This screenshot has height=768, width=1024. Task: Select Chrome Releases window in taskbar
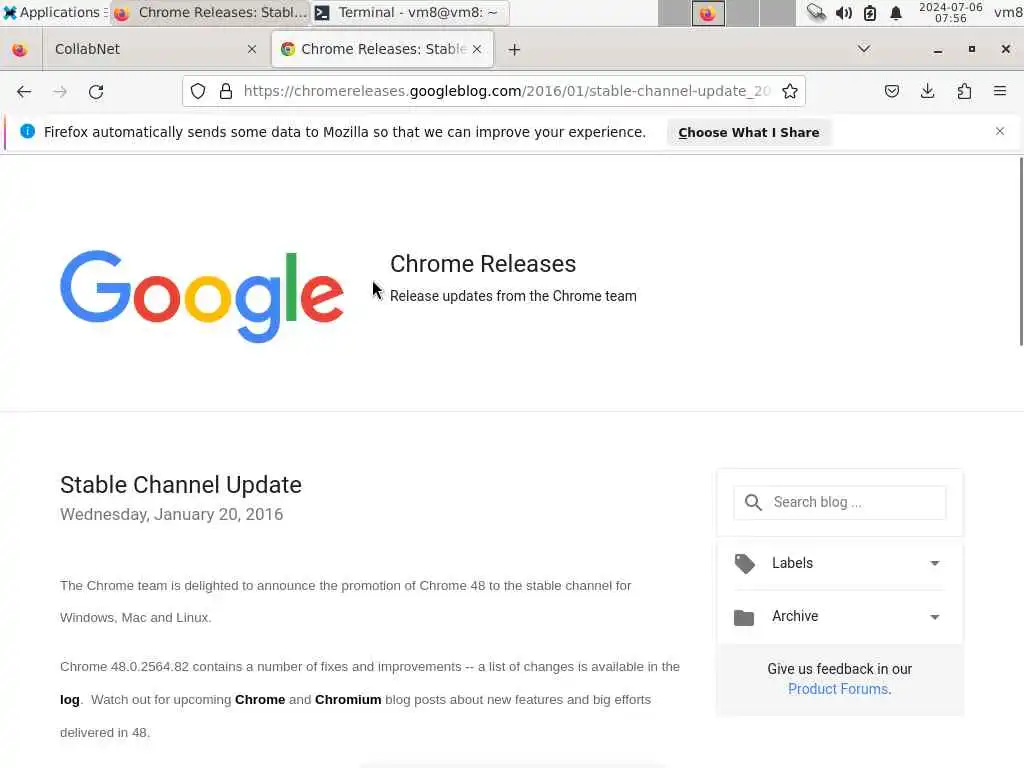click(210, 12)
